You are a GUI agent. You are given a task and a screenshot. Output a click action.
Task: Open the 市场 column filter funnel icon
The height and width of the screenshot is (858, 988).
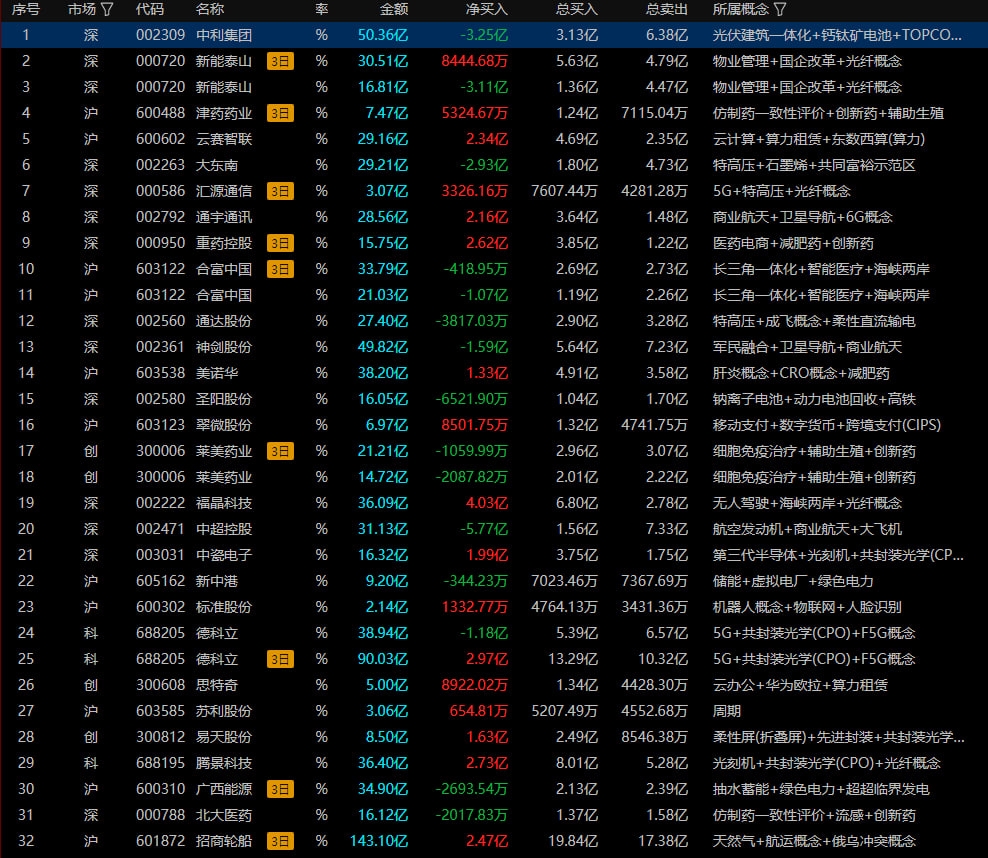point(107,9)
